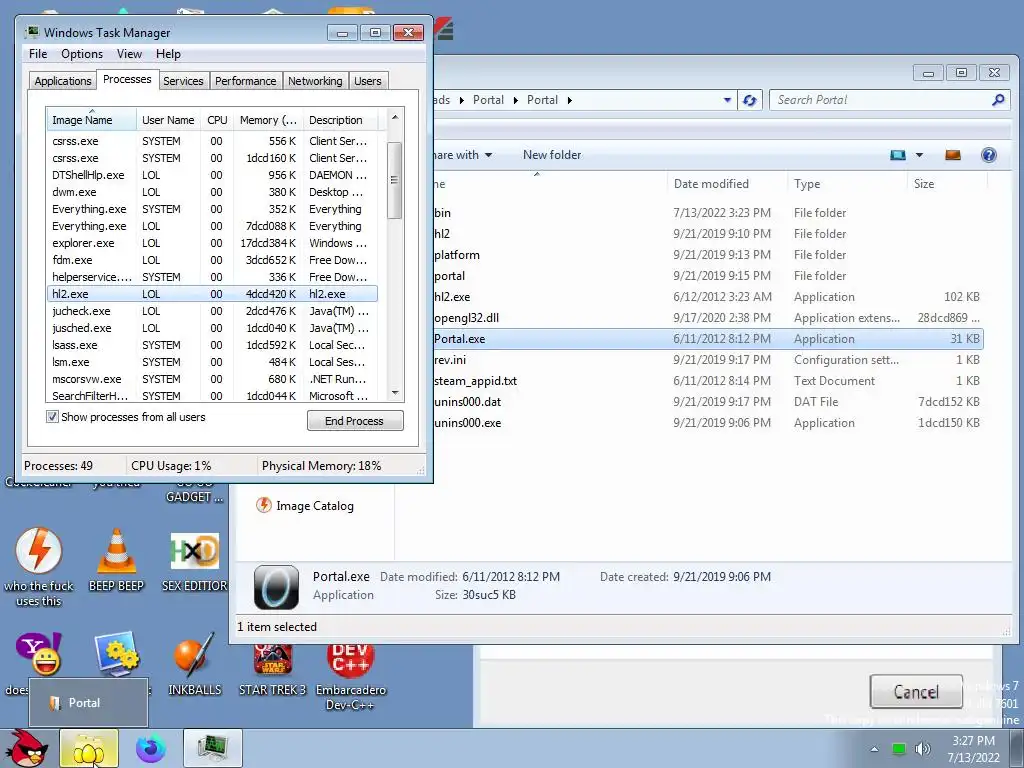This screenshot has width=1024, height=768.
Task: Click the Portal.exe preview thumbnail
Action: tap(276, 587)
